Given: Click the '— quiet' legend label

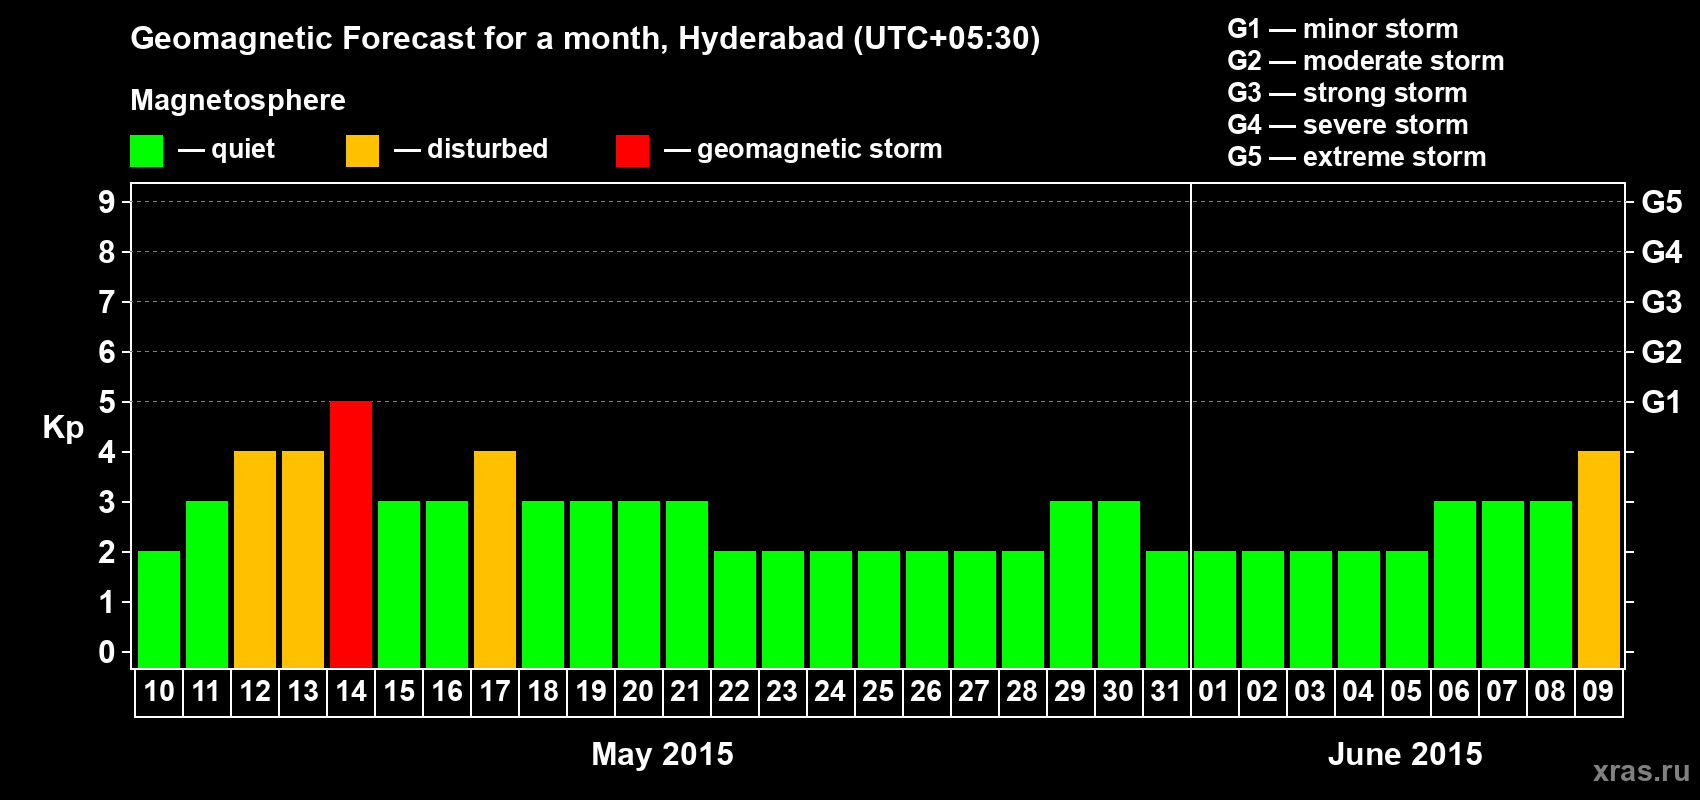Looking at the screenshot, I should (x=226, y=149).
